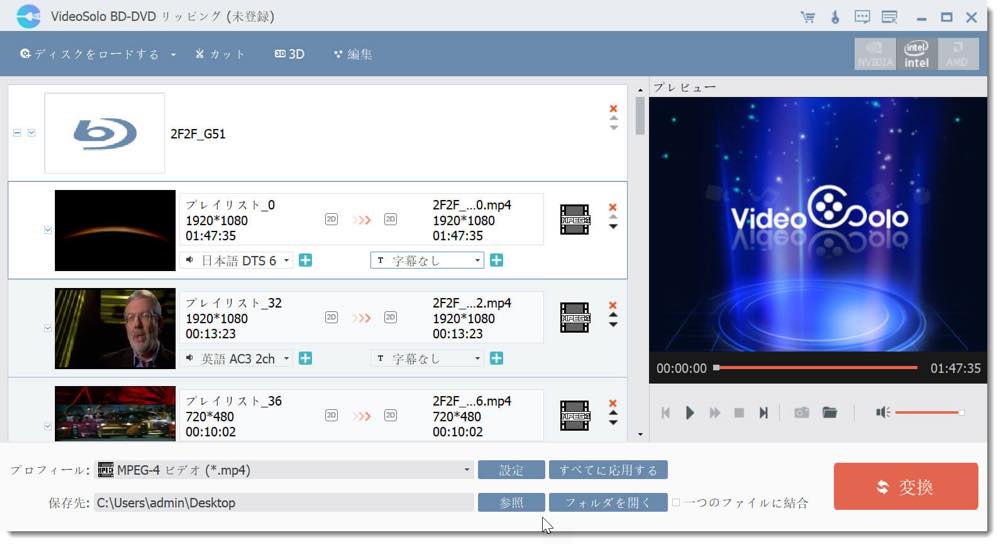Click the playlist scrollbar down arrow
1000x544 pixels.
coord(640,435)
